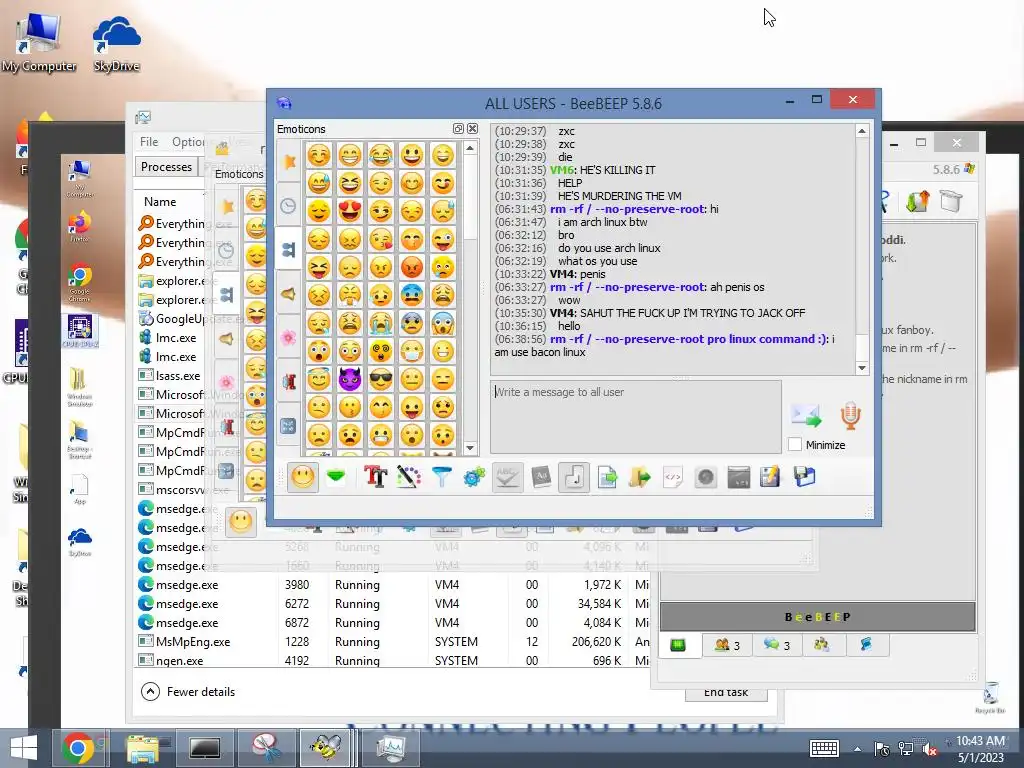
Task: Click the send file icon with green arrow
Action: pyautogui.click(x=607, y=477)
